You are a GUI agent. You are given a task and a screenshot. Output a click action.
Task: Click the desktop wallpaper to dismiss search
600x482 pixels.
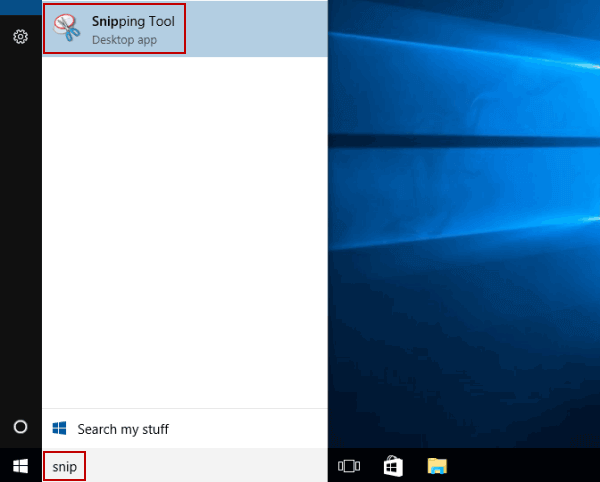(470, 250)
